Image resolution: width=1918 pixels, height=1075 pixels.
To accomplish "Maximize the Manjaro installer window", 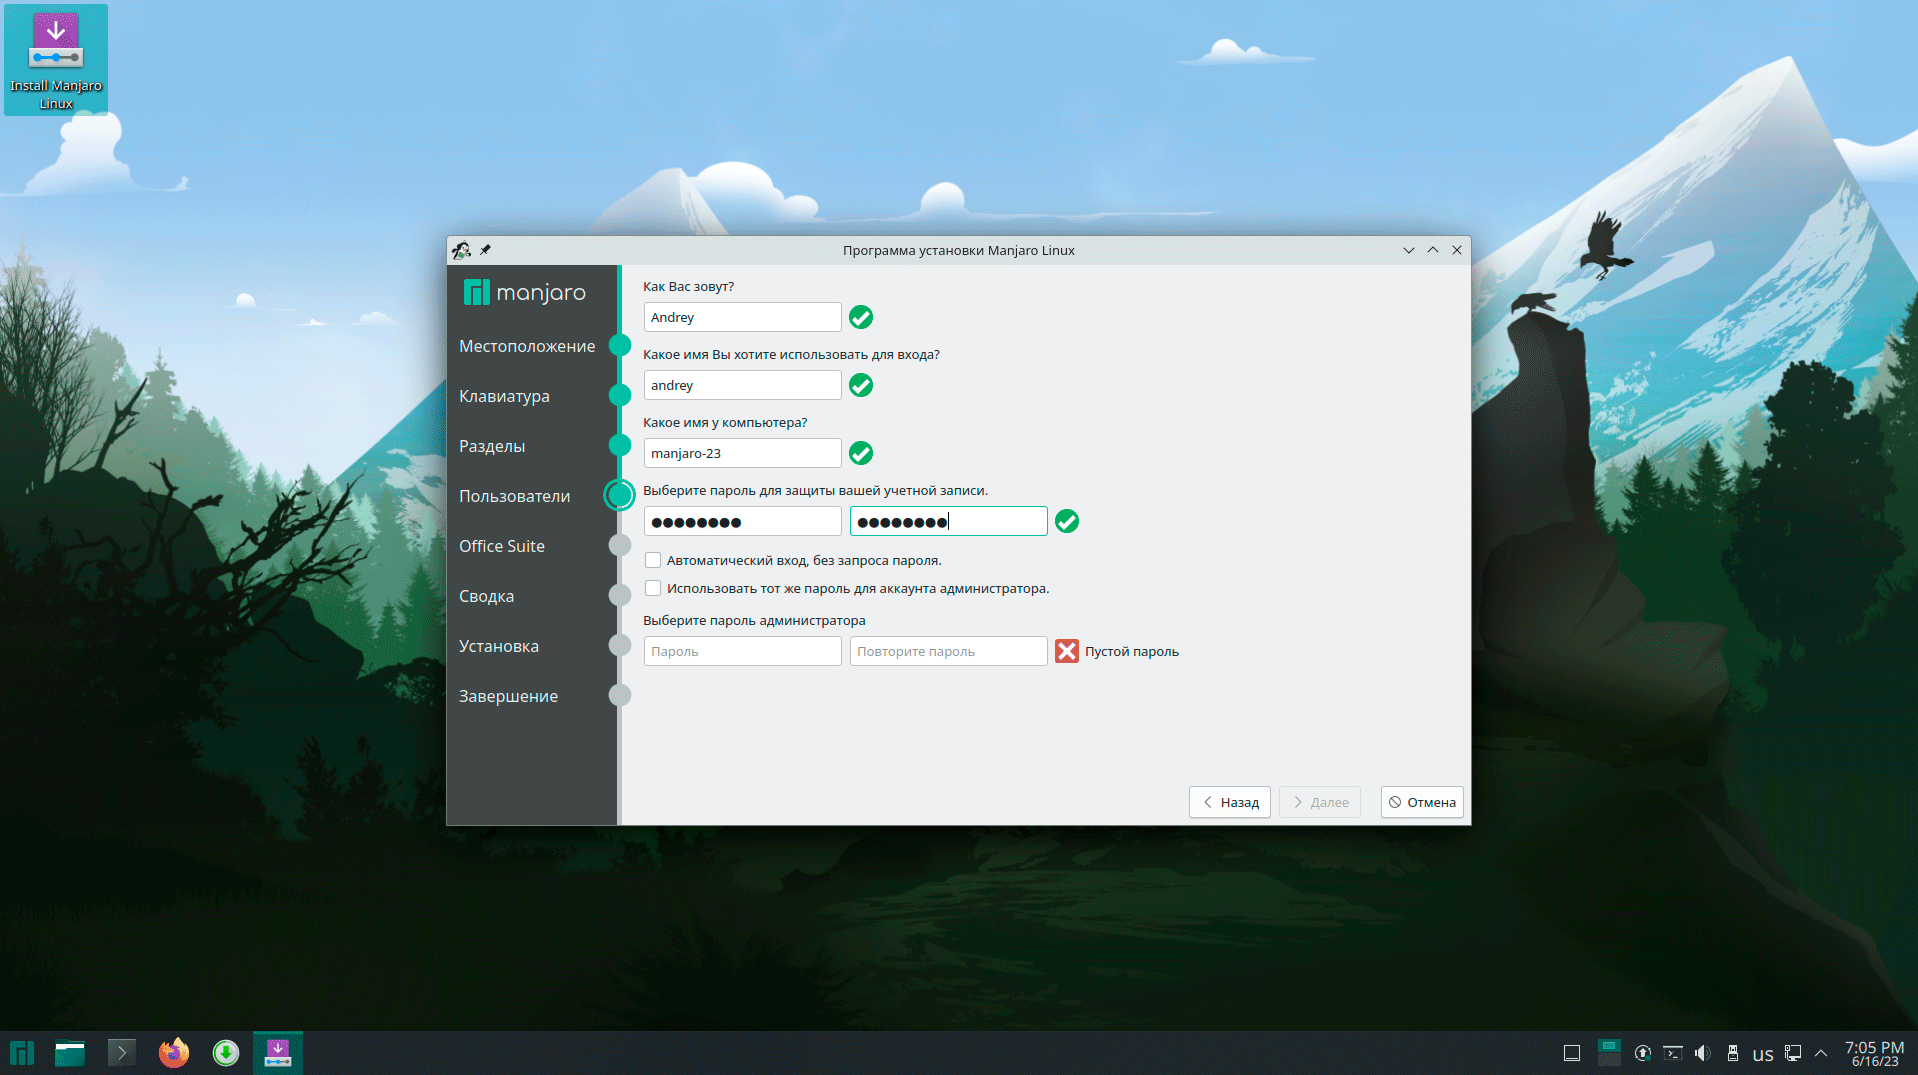I will click(x=1433, y=250).
